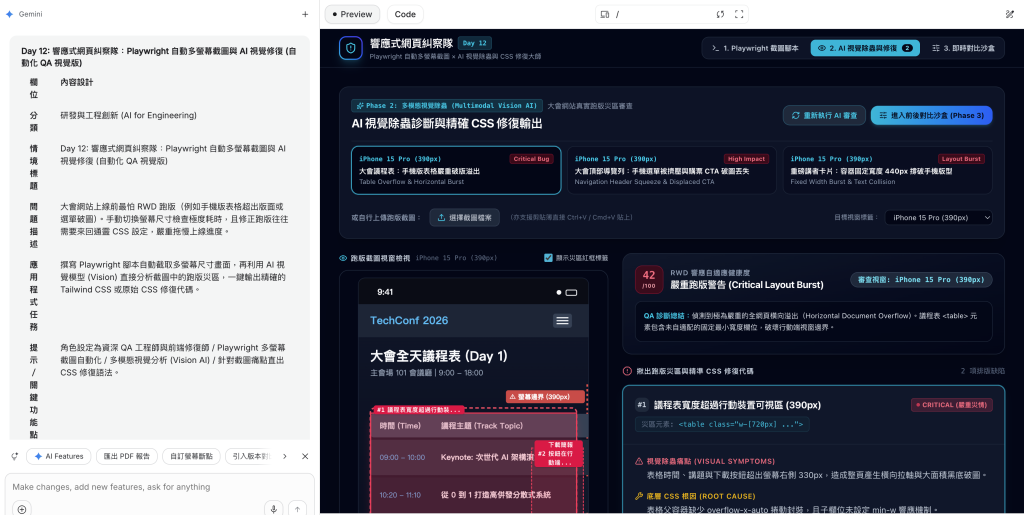Screen dimensions: 1024x515
Task: Click the Critical Bug tag
Action: pyautogui.click(x=531, y=159)
